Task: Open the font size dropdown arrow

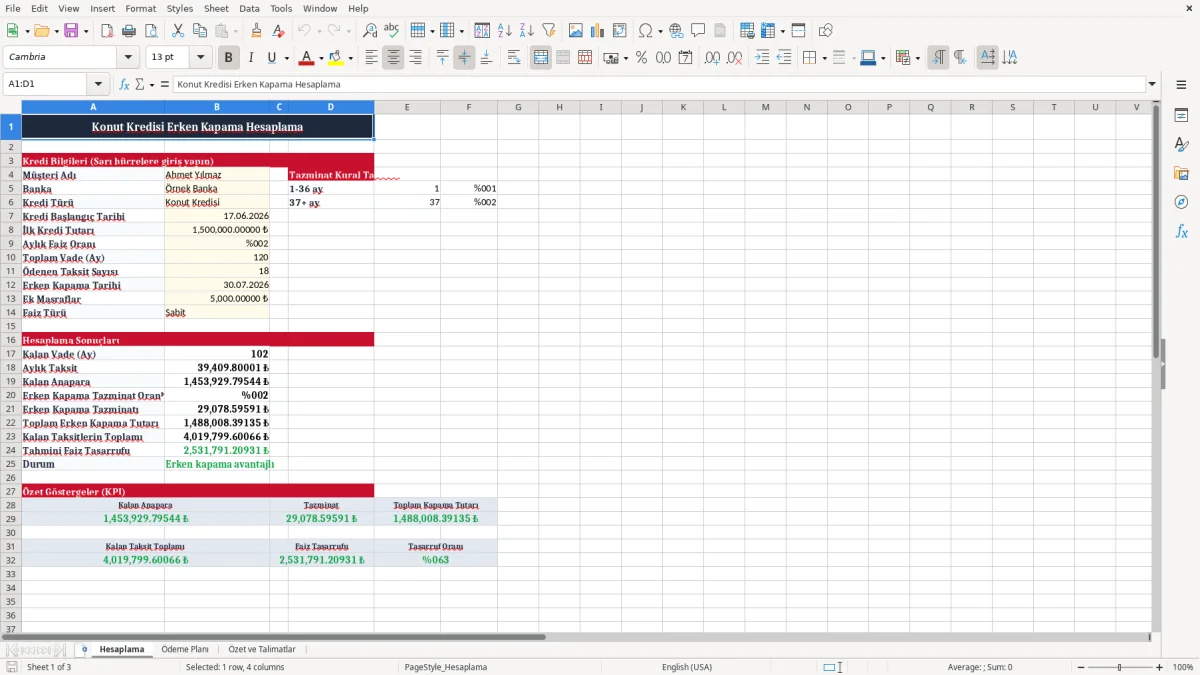Action: (x=201, y=58)
